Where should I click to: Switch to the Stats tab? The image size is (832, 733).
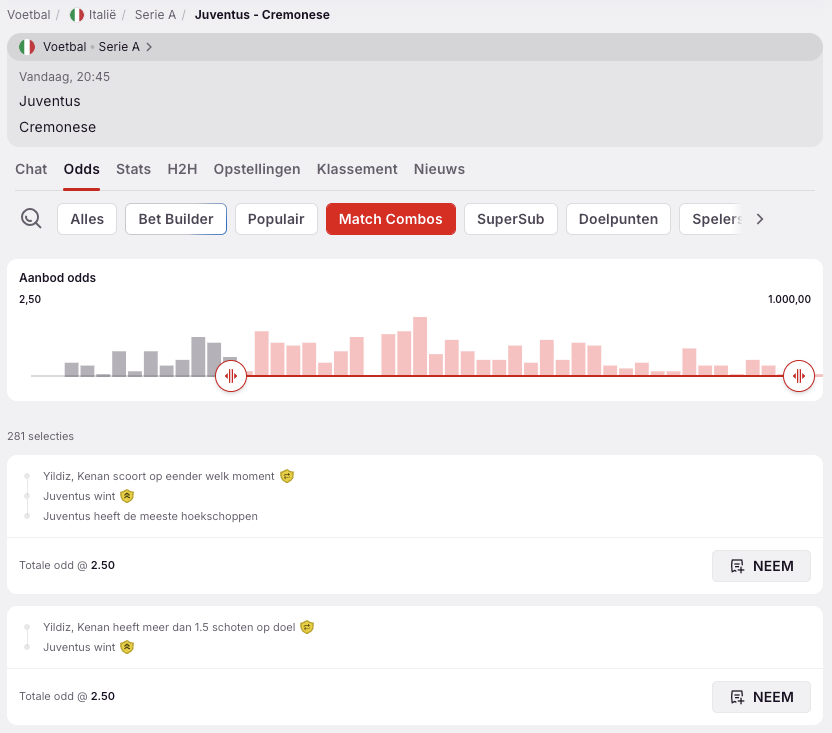pyautogui.click(x=133, y=169)
